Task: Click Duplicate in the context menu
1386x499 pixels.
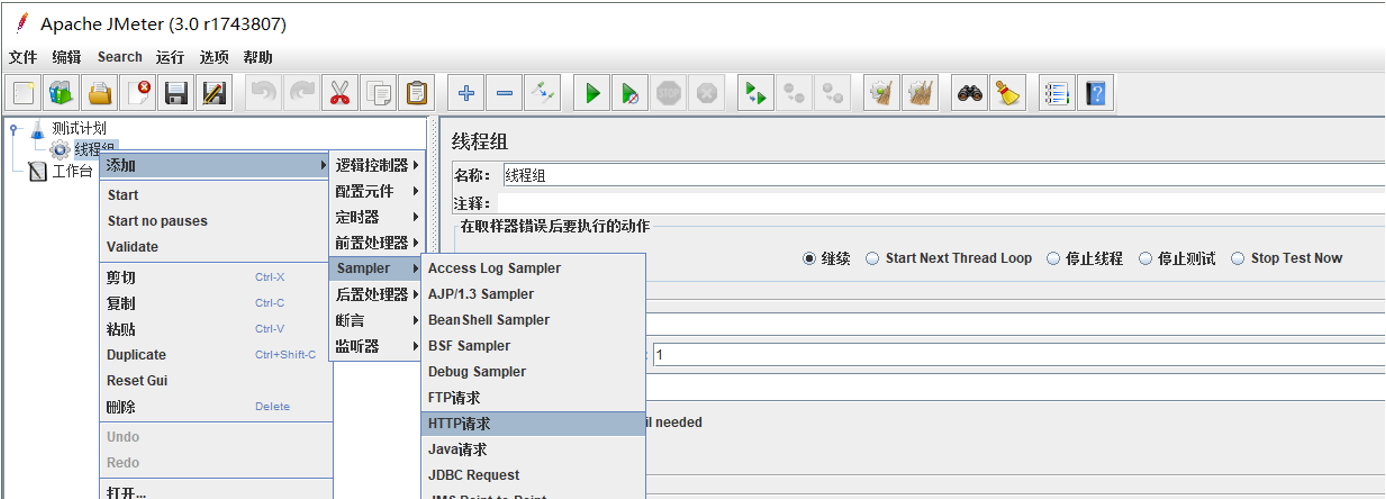Action: [216, 355]
